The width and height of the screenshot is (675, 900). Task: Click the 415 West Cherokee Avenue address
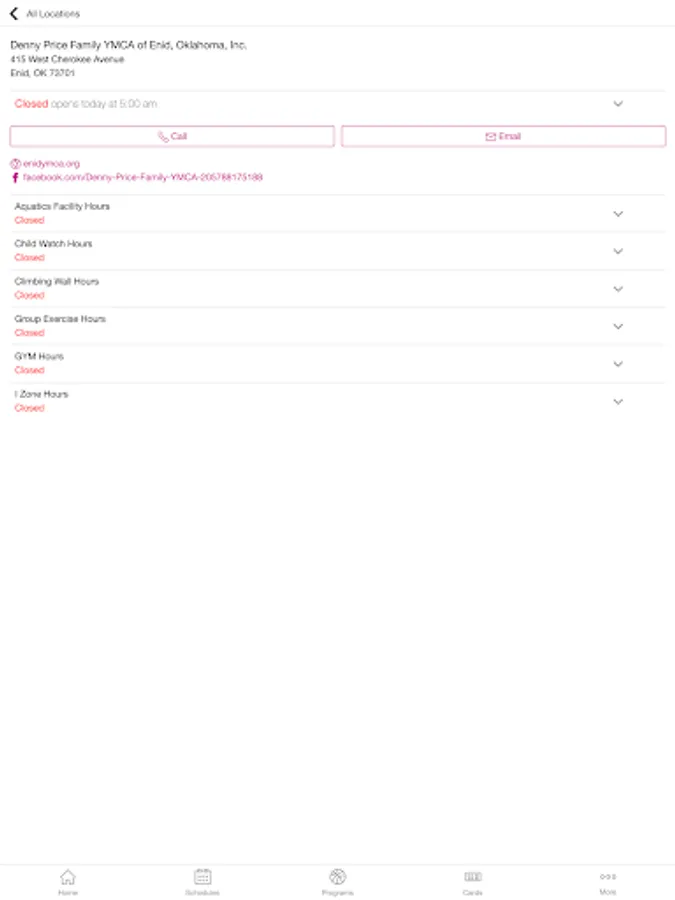[x=67, y=59]
